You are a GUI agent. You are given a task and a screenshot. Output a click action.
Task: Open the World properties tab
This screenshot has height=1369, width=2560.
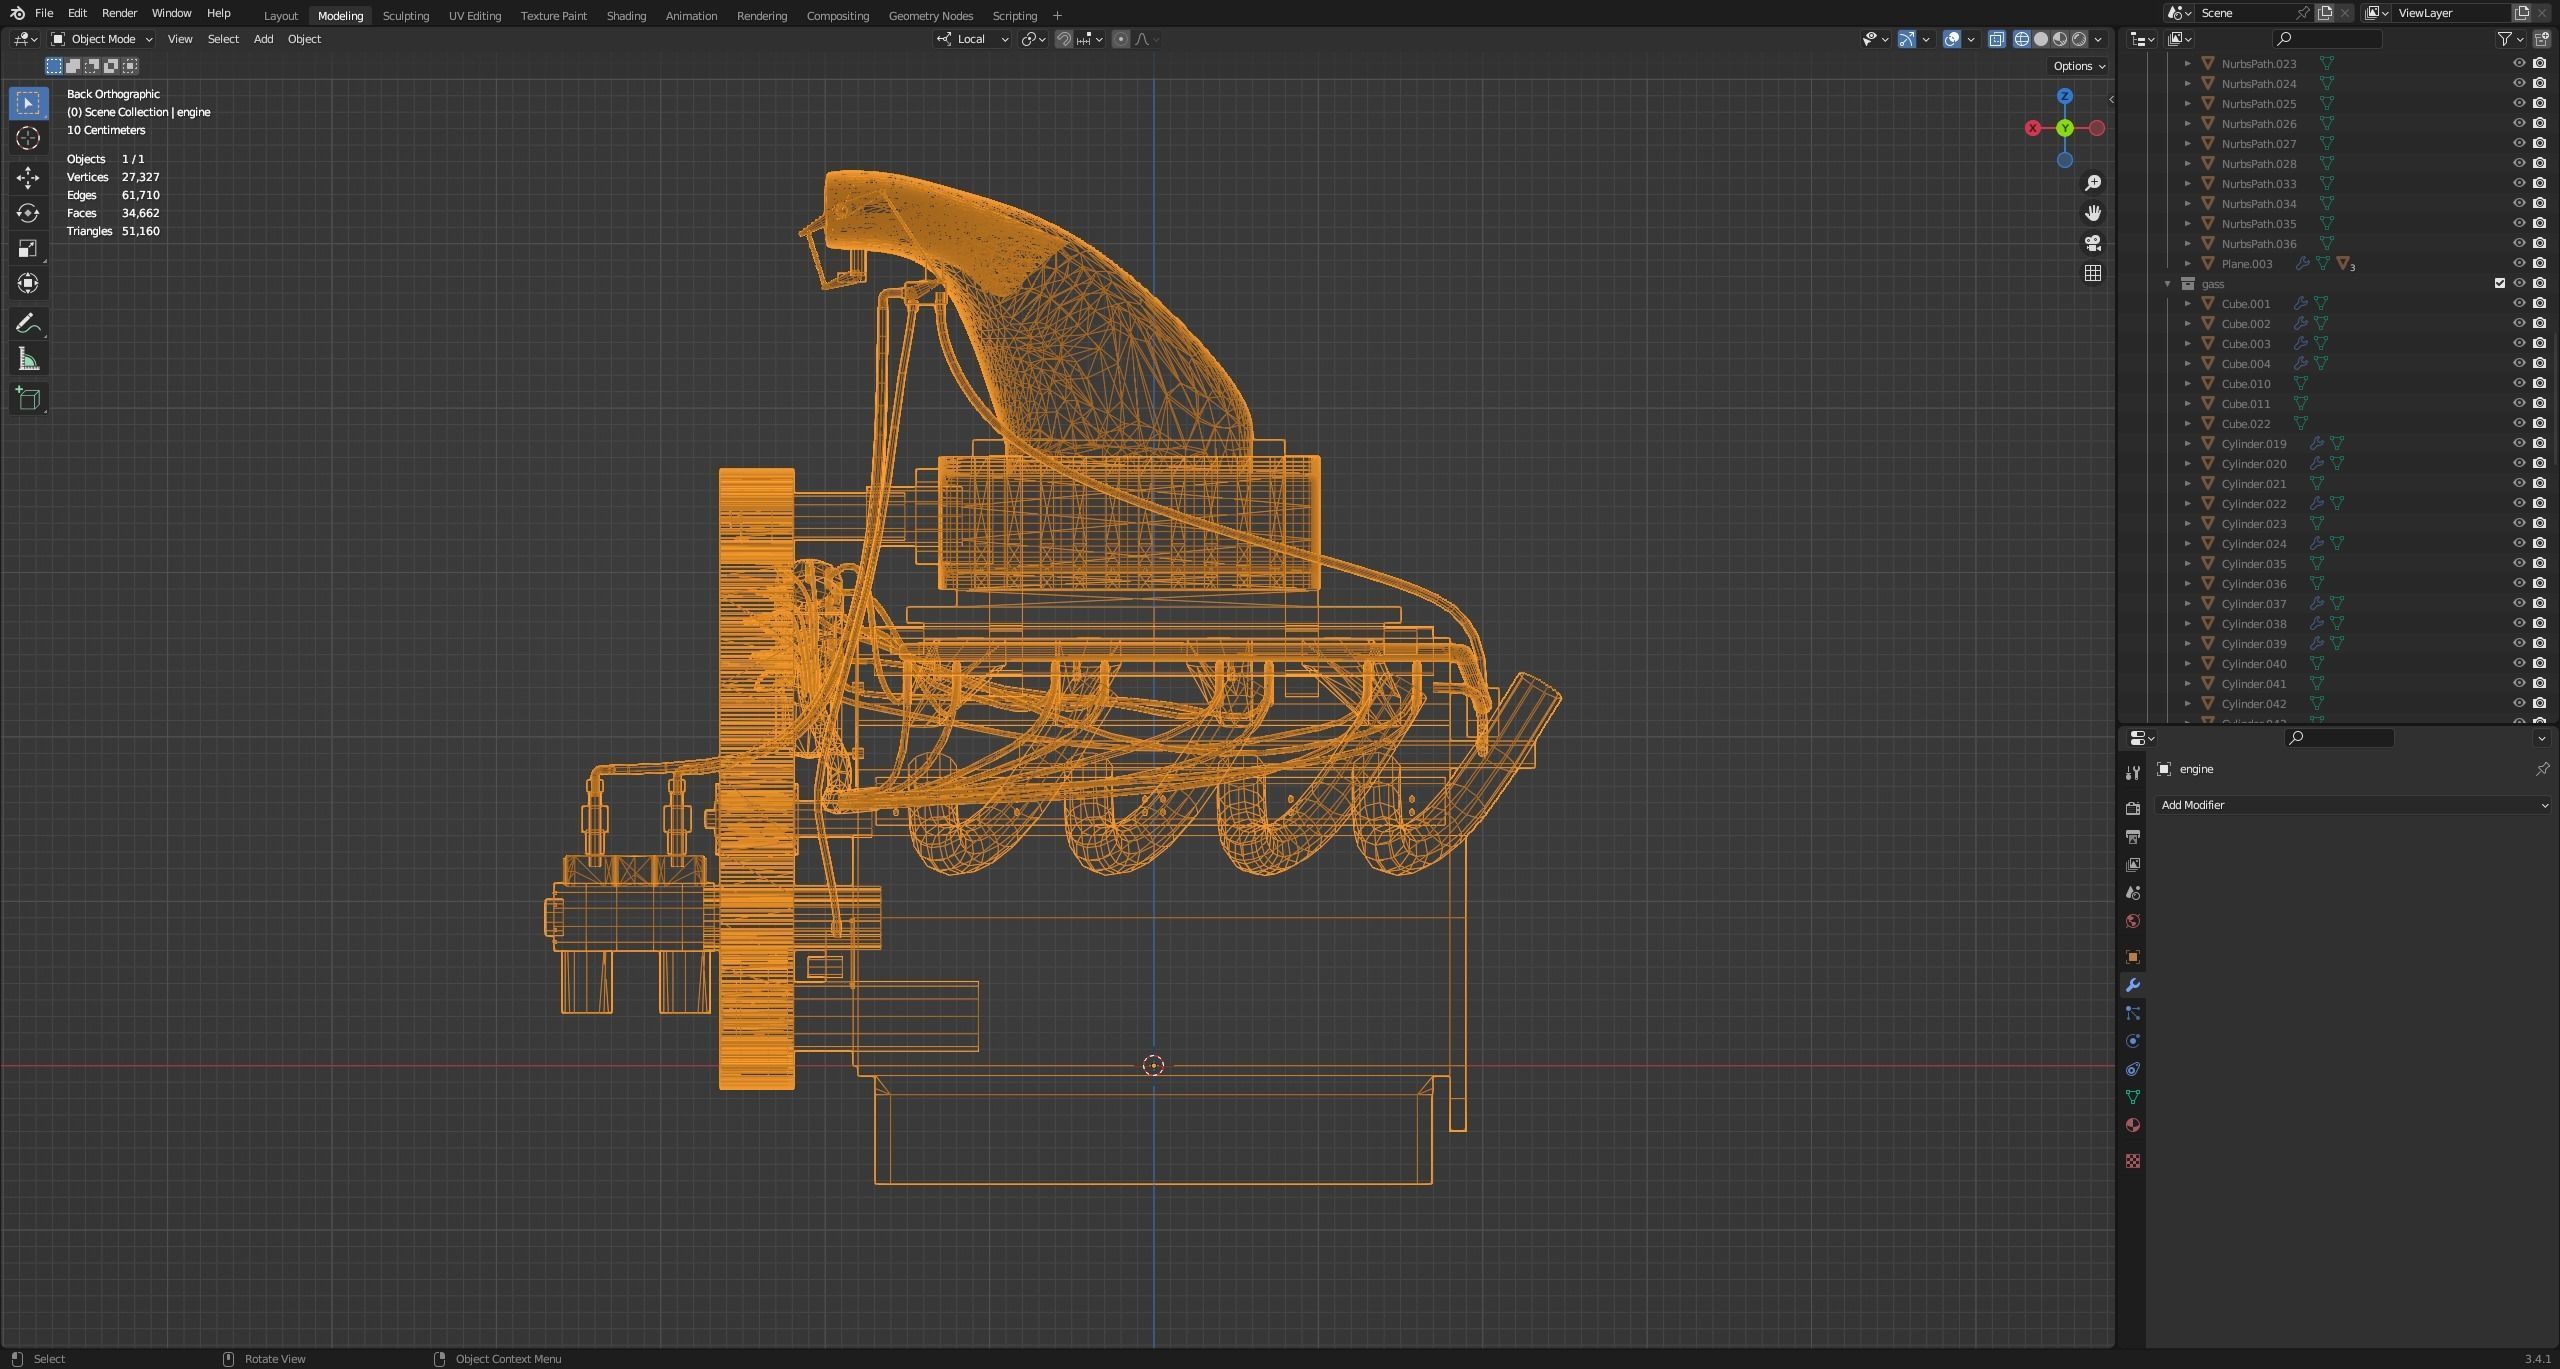[x=2132, y=921]
